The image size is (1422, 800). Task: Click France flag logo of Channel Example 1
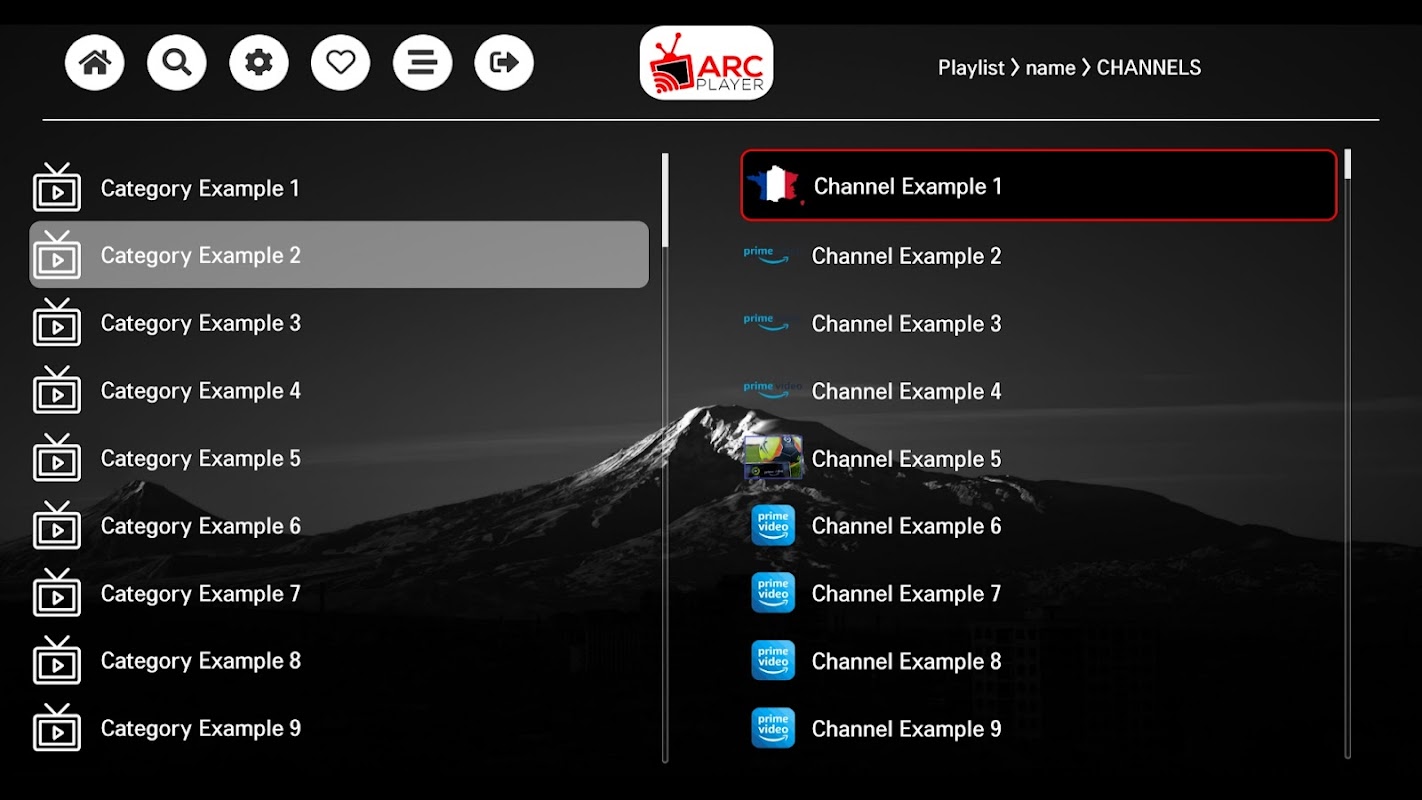(x=774, y=185)
